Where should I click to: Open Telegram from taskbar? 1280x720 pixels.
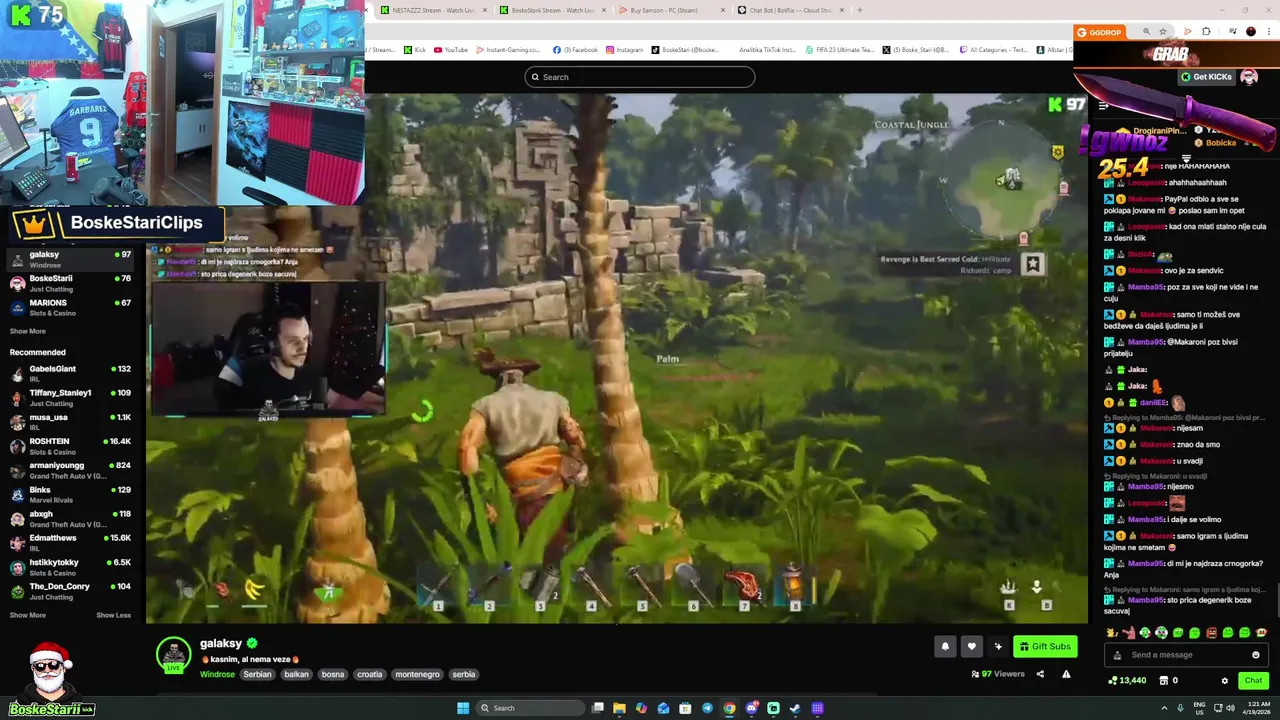[707, 708]
